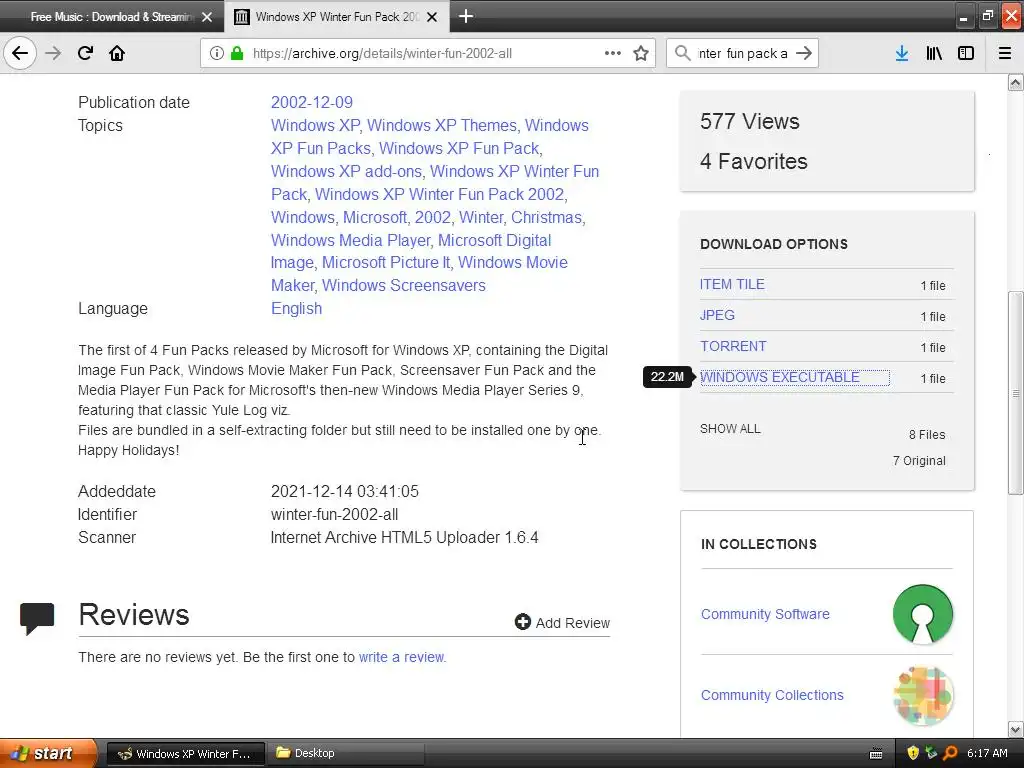Click the Internet Archive HTML5 Uploader 1.6.4 value
Screen dimensions: 1024x768
(x=404, y=537)
